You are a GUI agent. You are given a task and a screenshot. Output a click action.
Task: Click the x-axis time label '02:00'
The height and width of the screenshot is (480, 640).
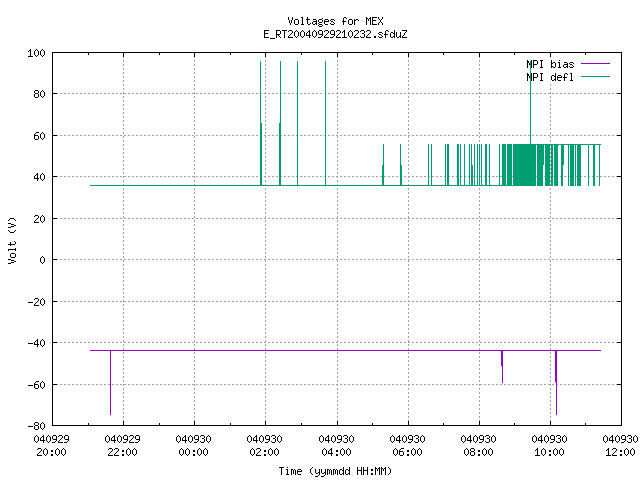coord(264,452)
